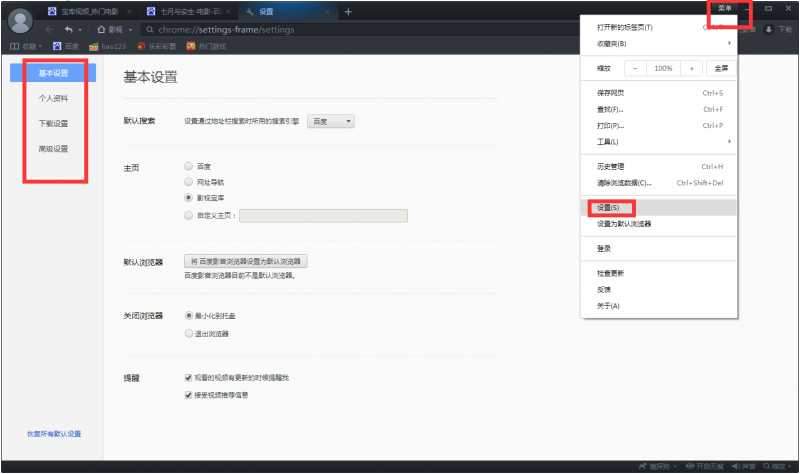This screenshot has height=474, width=800.
Task: Open 高级设置 in the sidebar
Action: (x=53, y=148)
